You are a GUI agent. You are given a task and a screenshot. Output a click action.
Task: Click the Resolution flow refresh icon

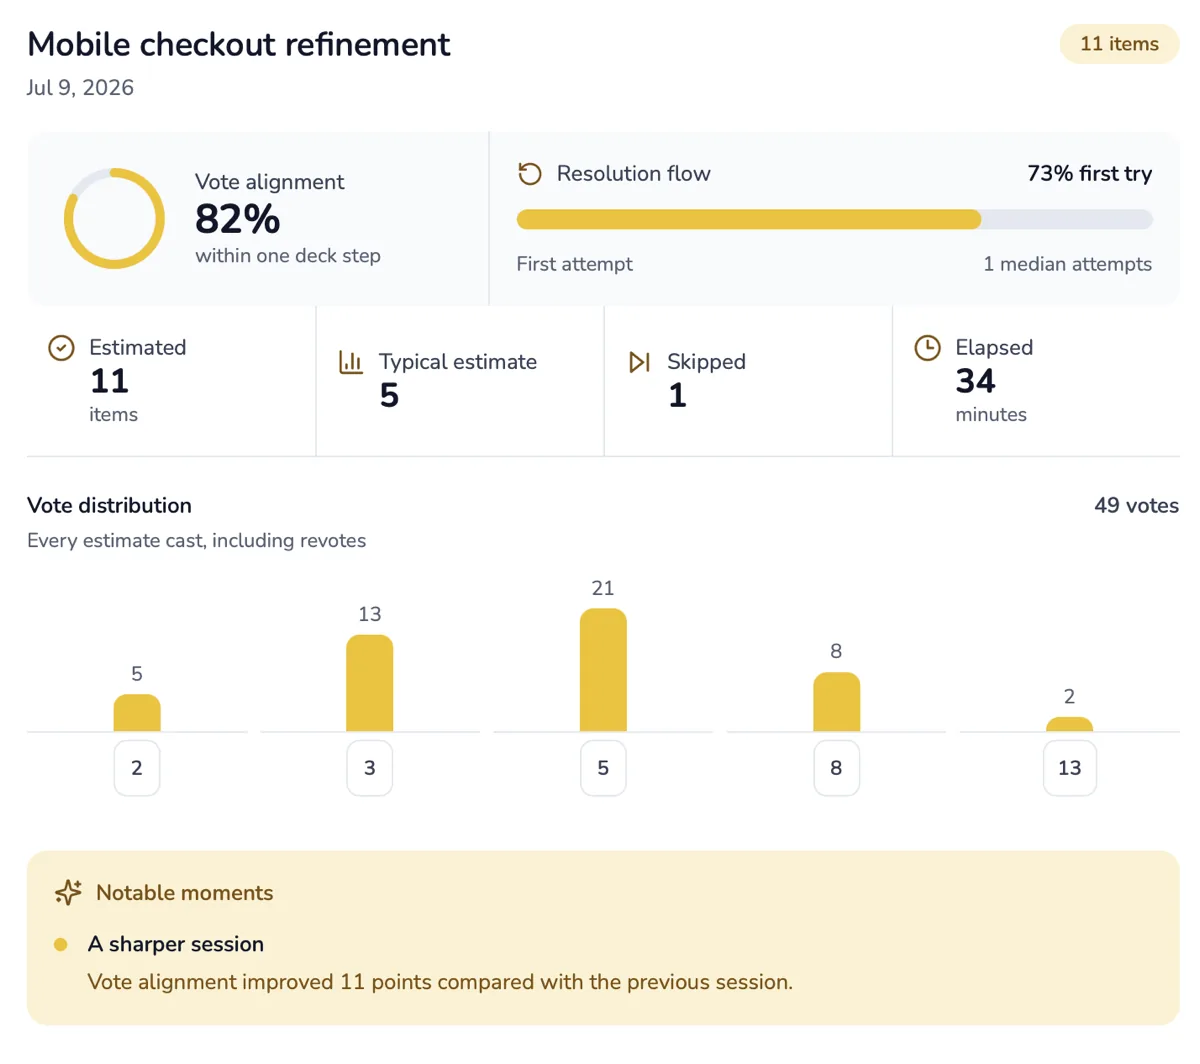(530, 174)
